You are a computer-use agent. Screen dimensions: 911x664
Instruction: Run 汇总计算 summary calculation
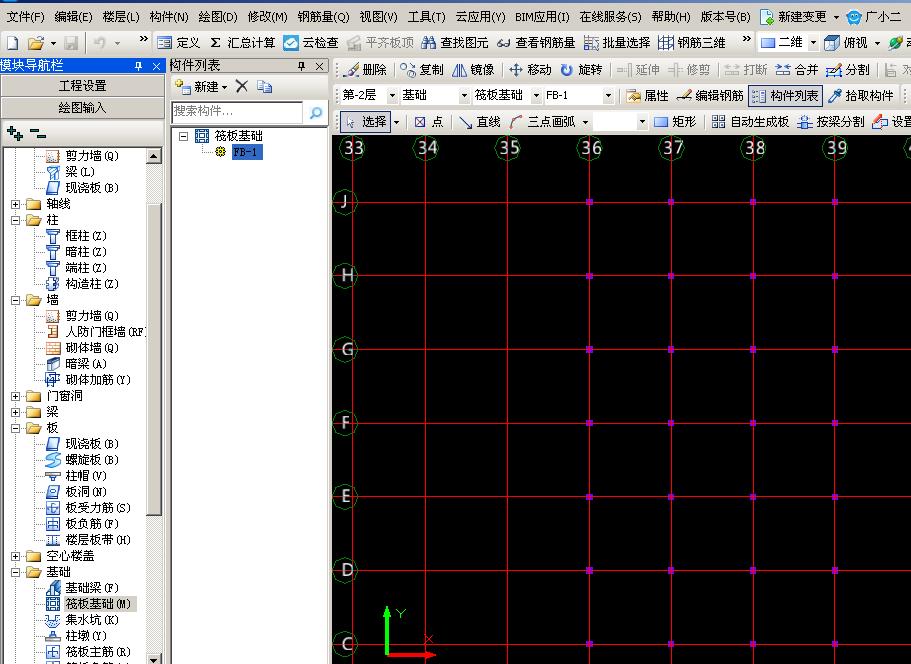(242, 42)
